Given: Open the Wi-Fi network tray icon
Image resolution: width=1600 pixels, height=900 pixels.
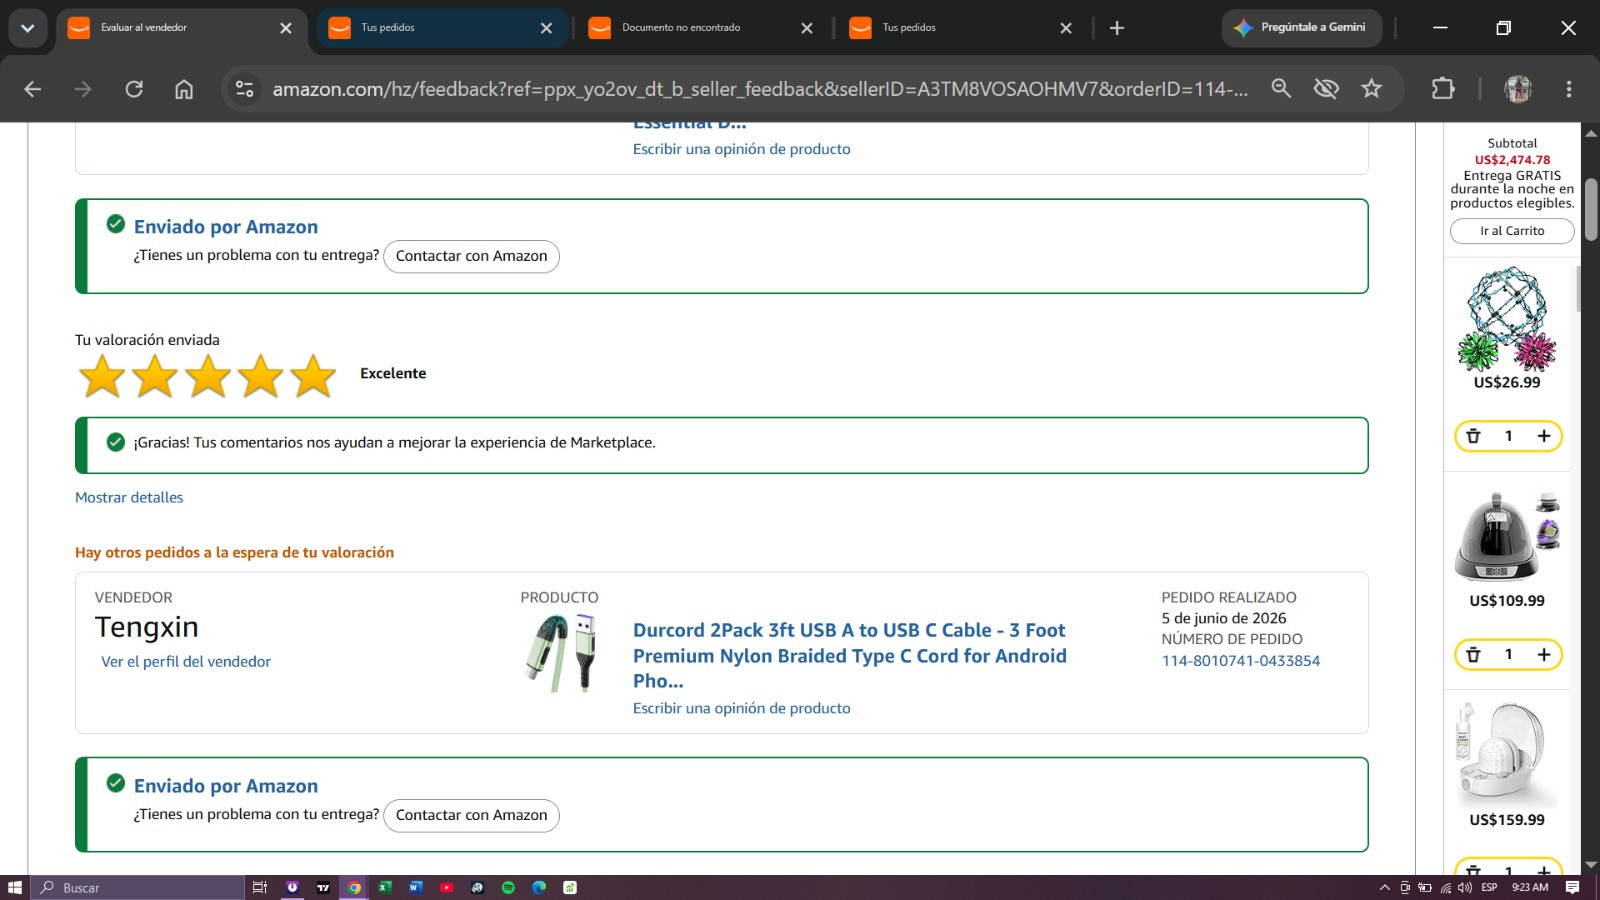Looking at the screenshot, I should pos(1446,887).
